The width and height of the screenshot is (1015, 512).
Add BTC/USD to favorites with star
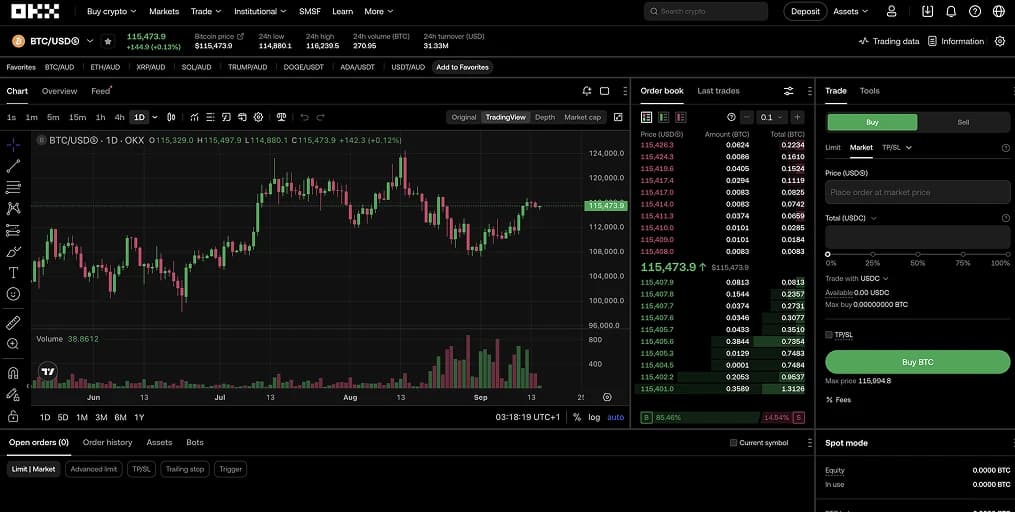[107, 41]
